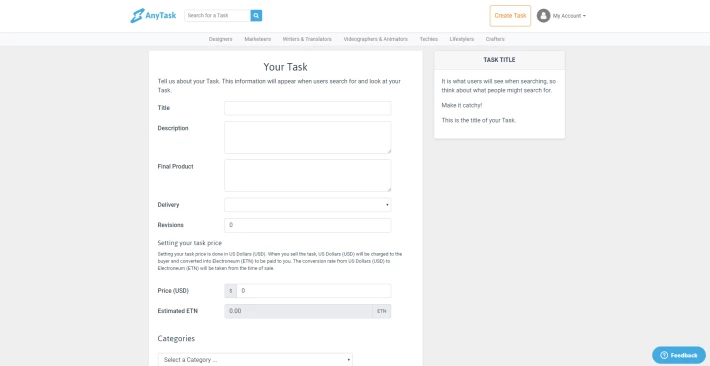Open the Lifestylers category menu

pos(462,39)
